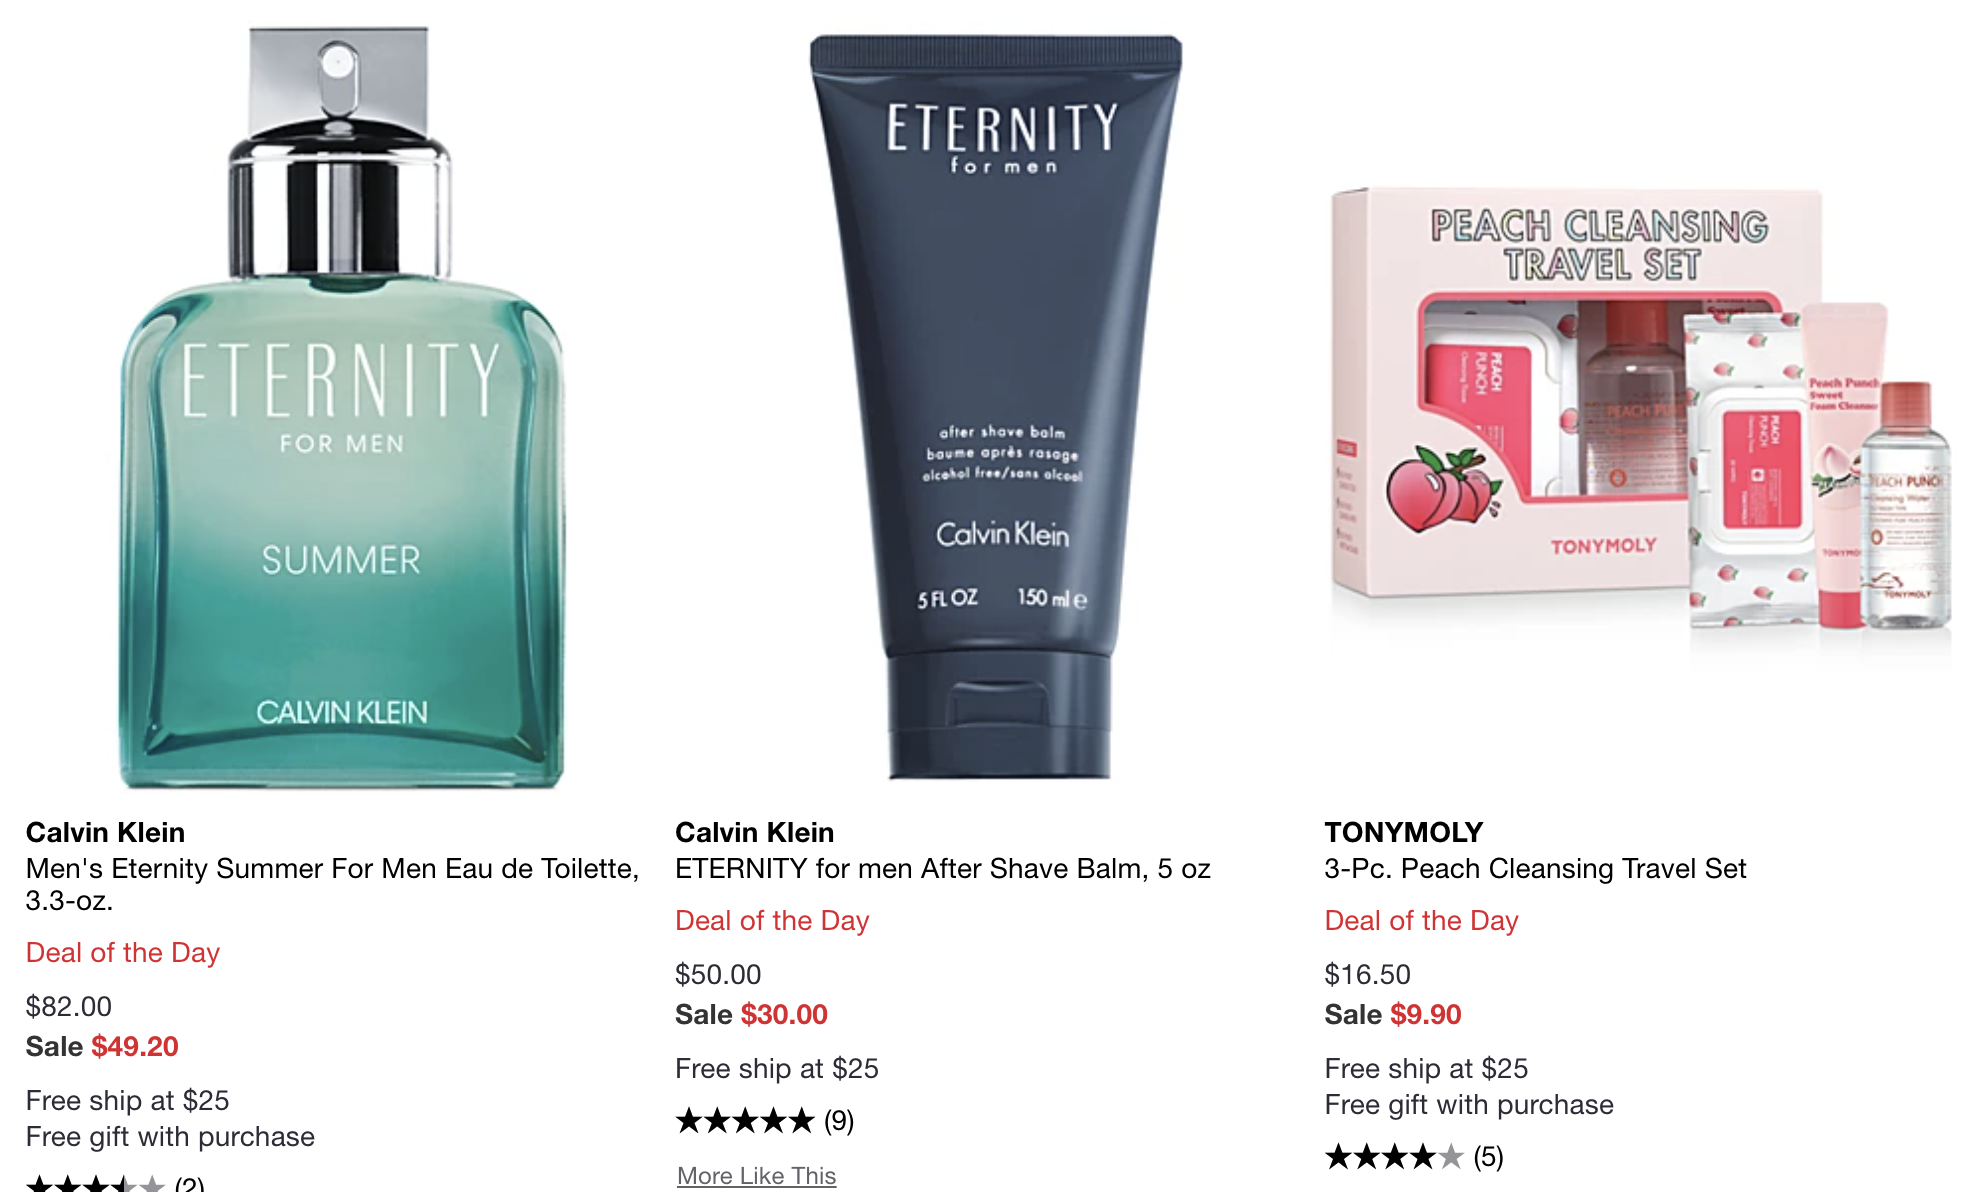Click the More Like This link

click(x=756, y=1176)
